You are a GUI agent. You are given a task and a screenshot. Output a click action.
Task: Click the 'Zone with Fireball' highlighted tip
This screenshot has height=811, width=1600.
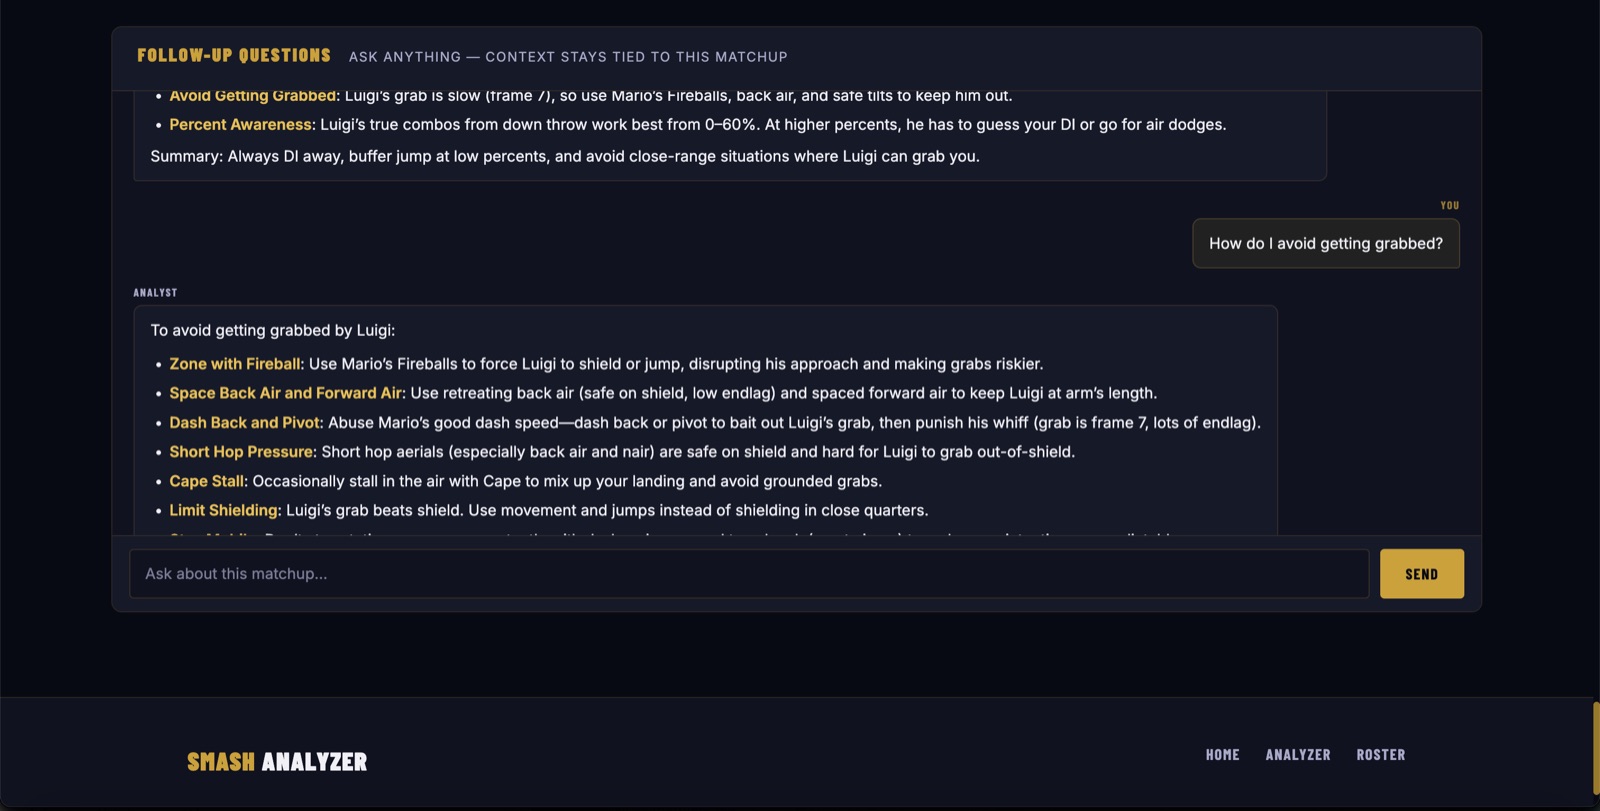tap(235, 364)
